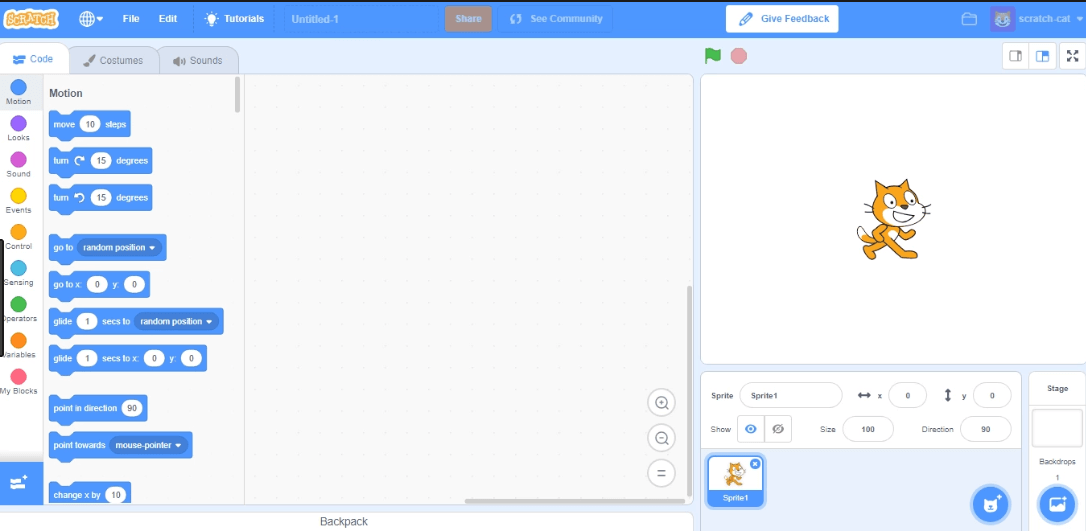
Task: Click the project title field Untitled-1
Action: tap(362, 19)
